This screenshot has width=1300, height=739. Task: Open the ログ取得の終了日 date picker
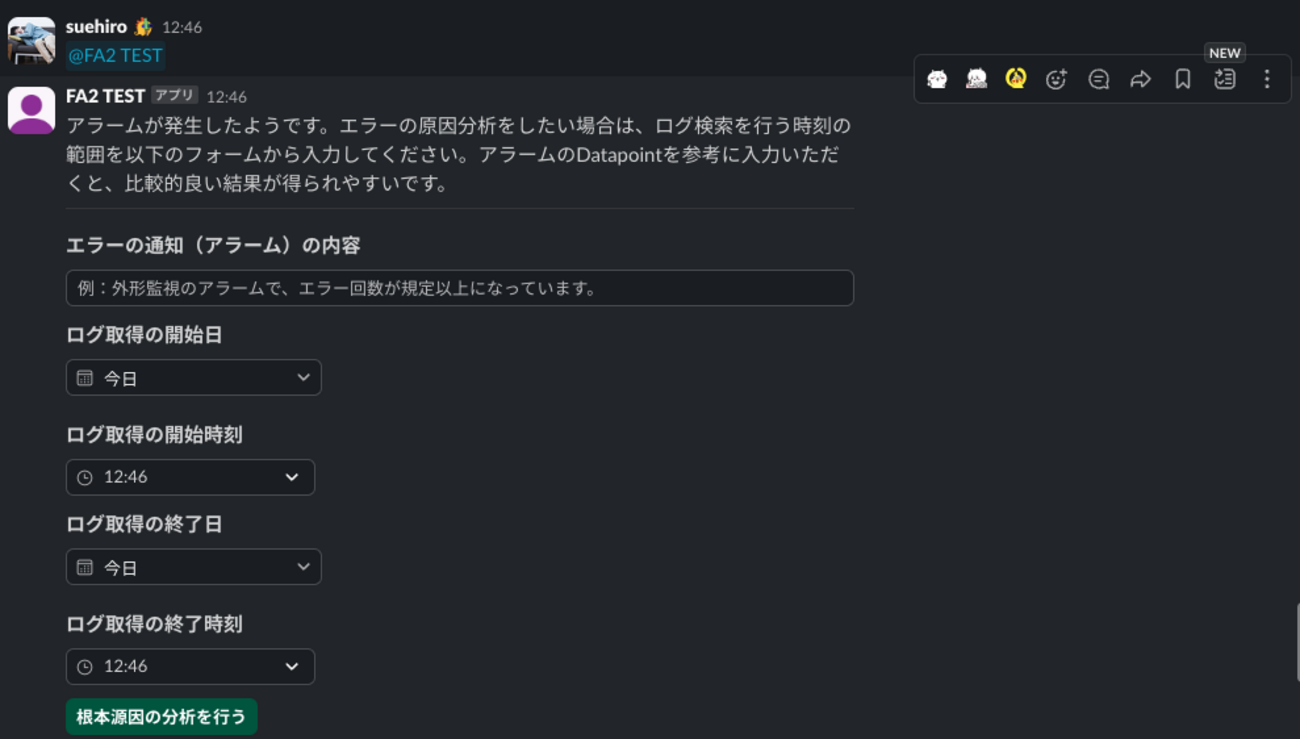(193, 567)
